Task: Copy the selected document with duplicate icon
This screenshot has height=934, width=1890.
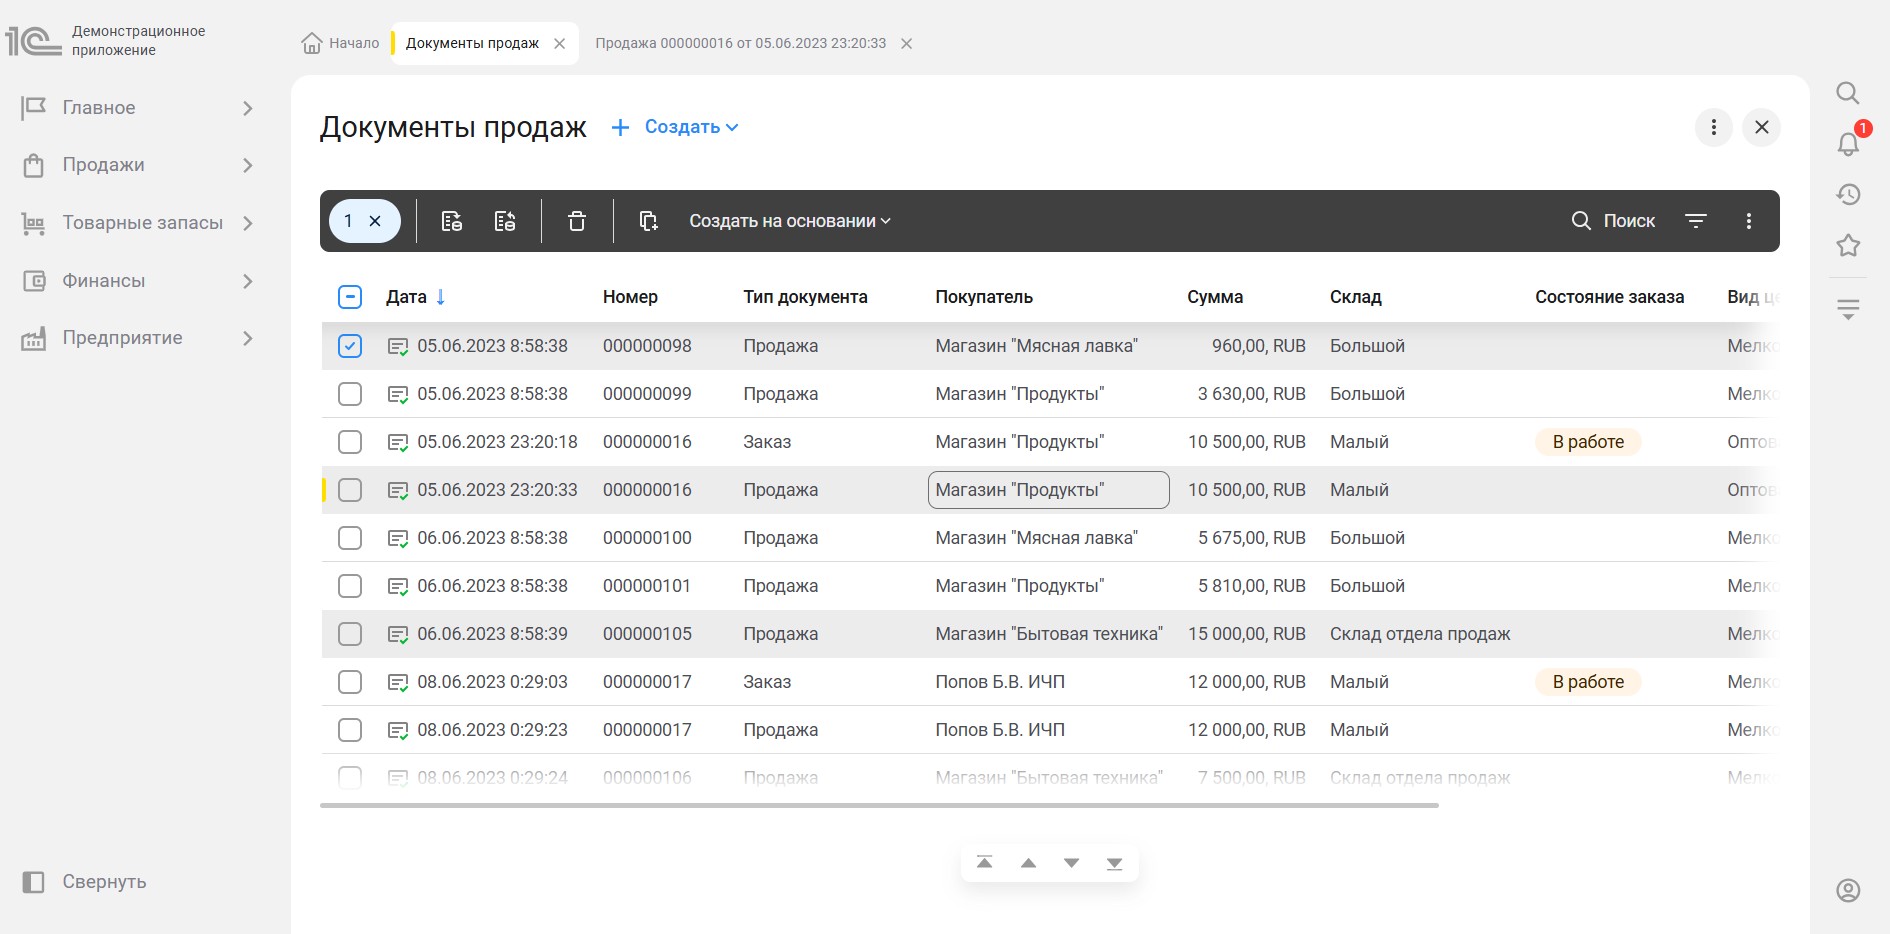Action: tap(648, 221)
